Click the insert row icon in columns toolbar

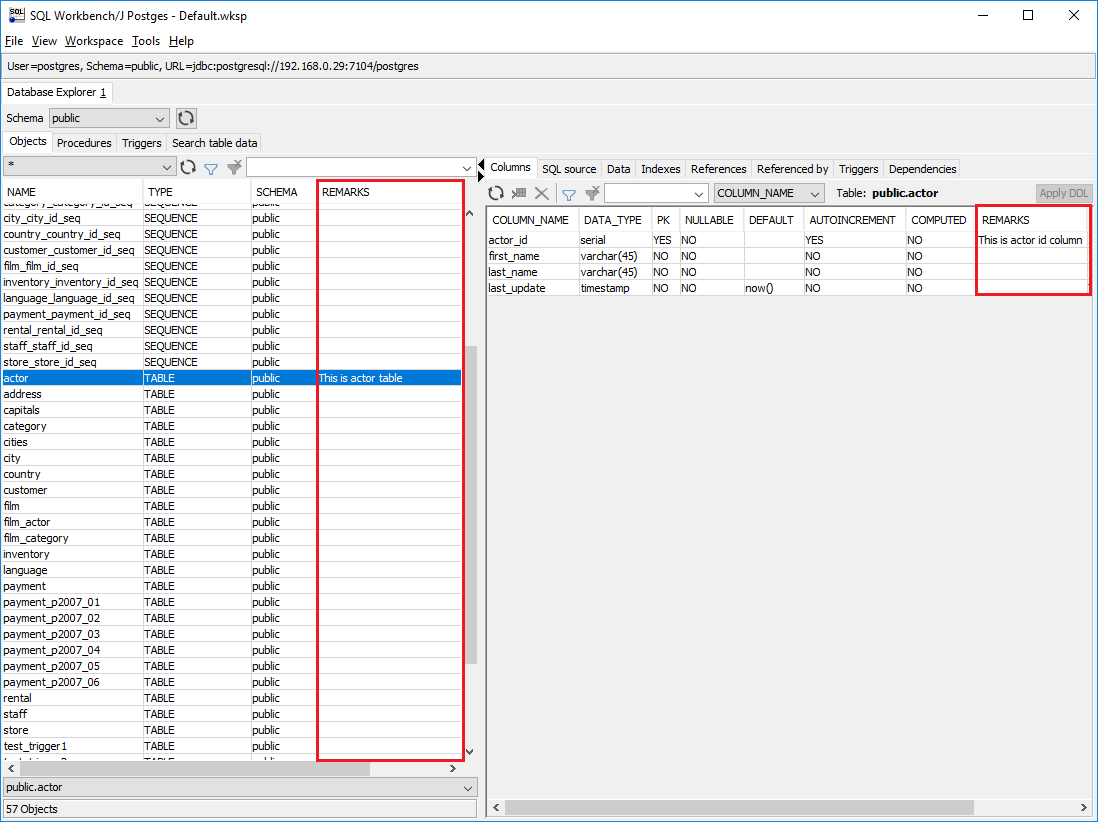(x=519, y=193)
